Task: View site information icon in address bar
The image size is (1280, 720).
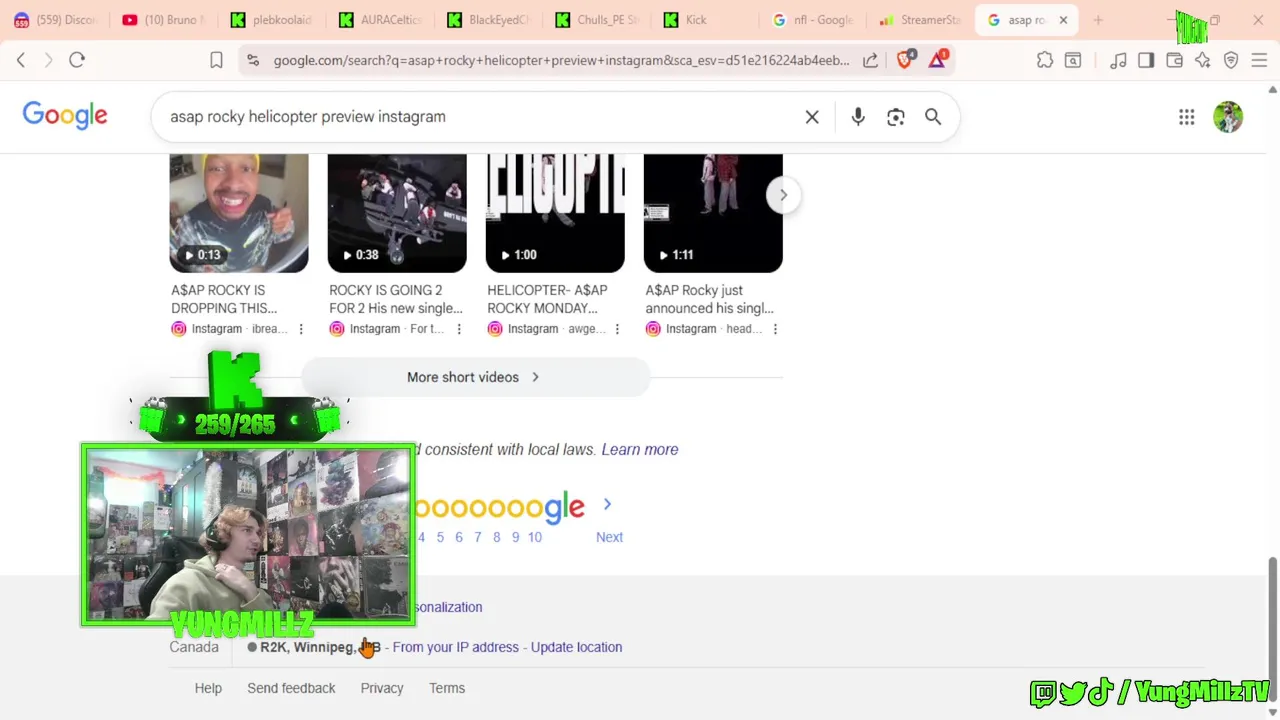Action: 253,60
